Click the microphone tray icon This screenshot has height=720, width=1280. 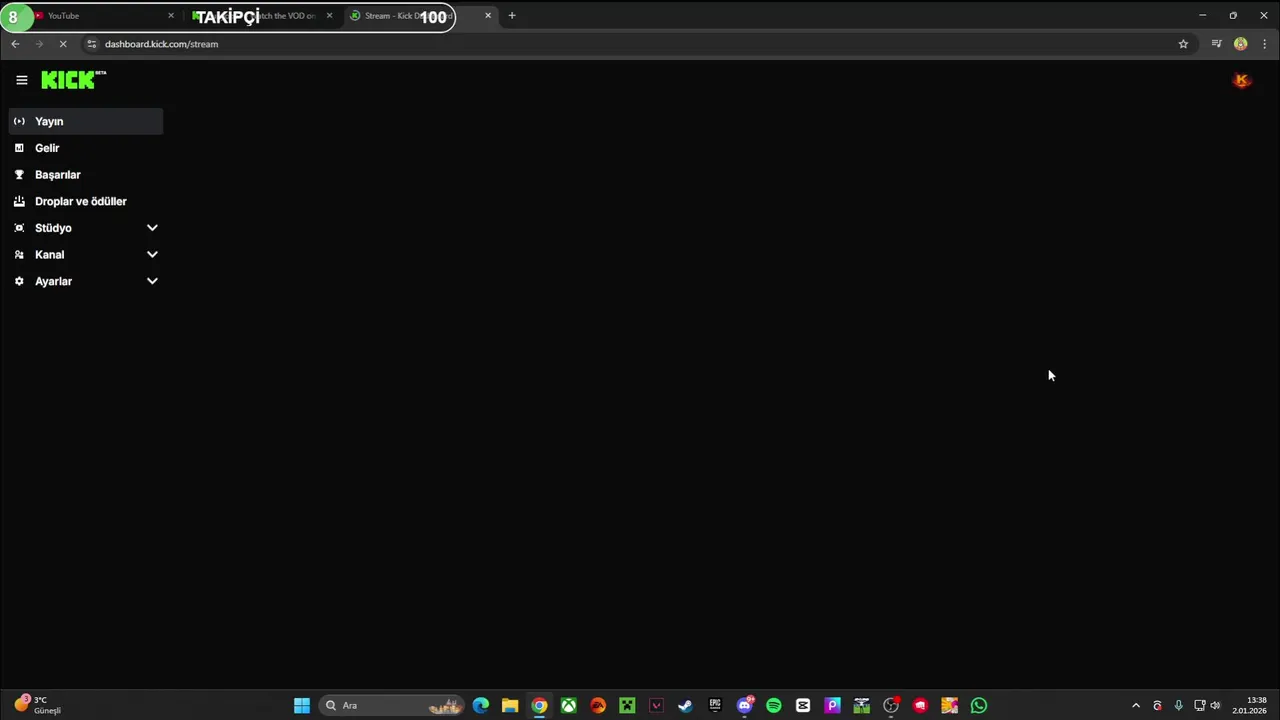point(1178,706)
